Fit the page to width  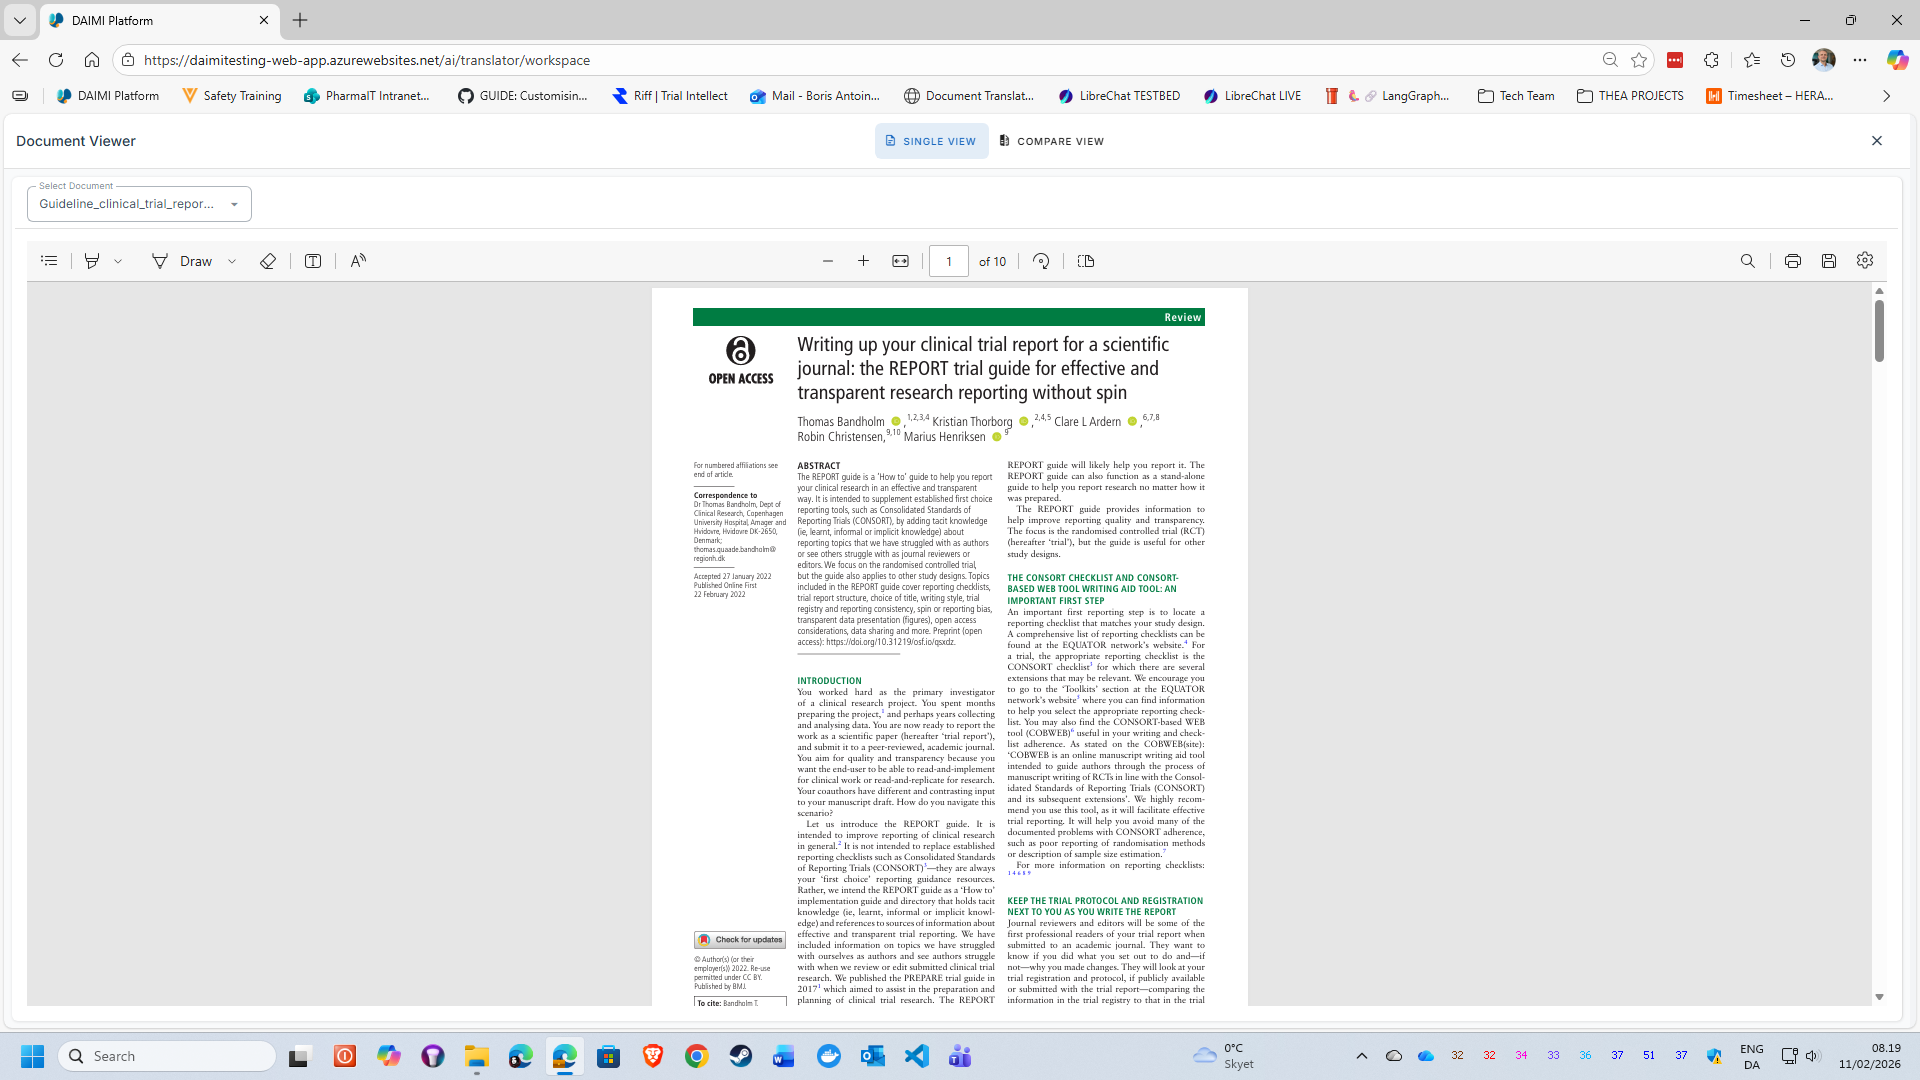click(900, 261)
